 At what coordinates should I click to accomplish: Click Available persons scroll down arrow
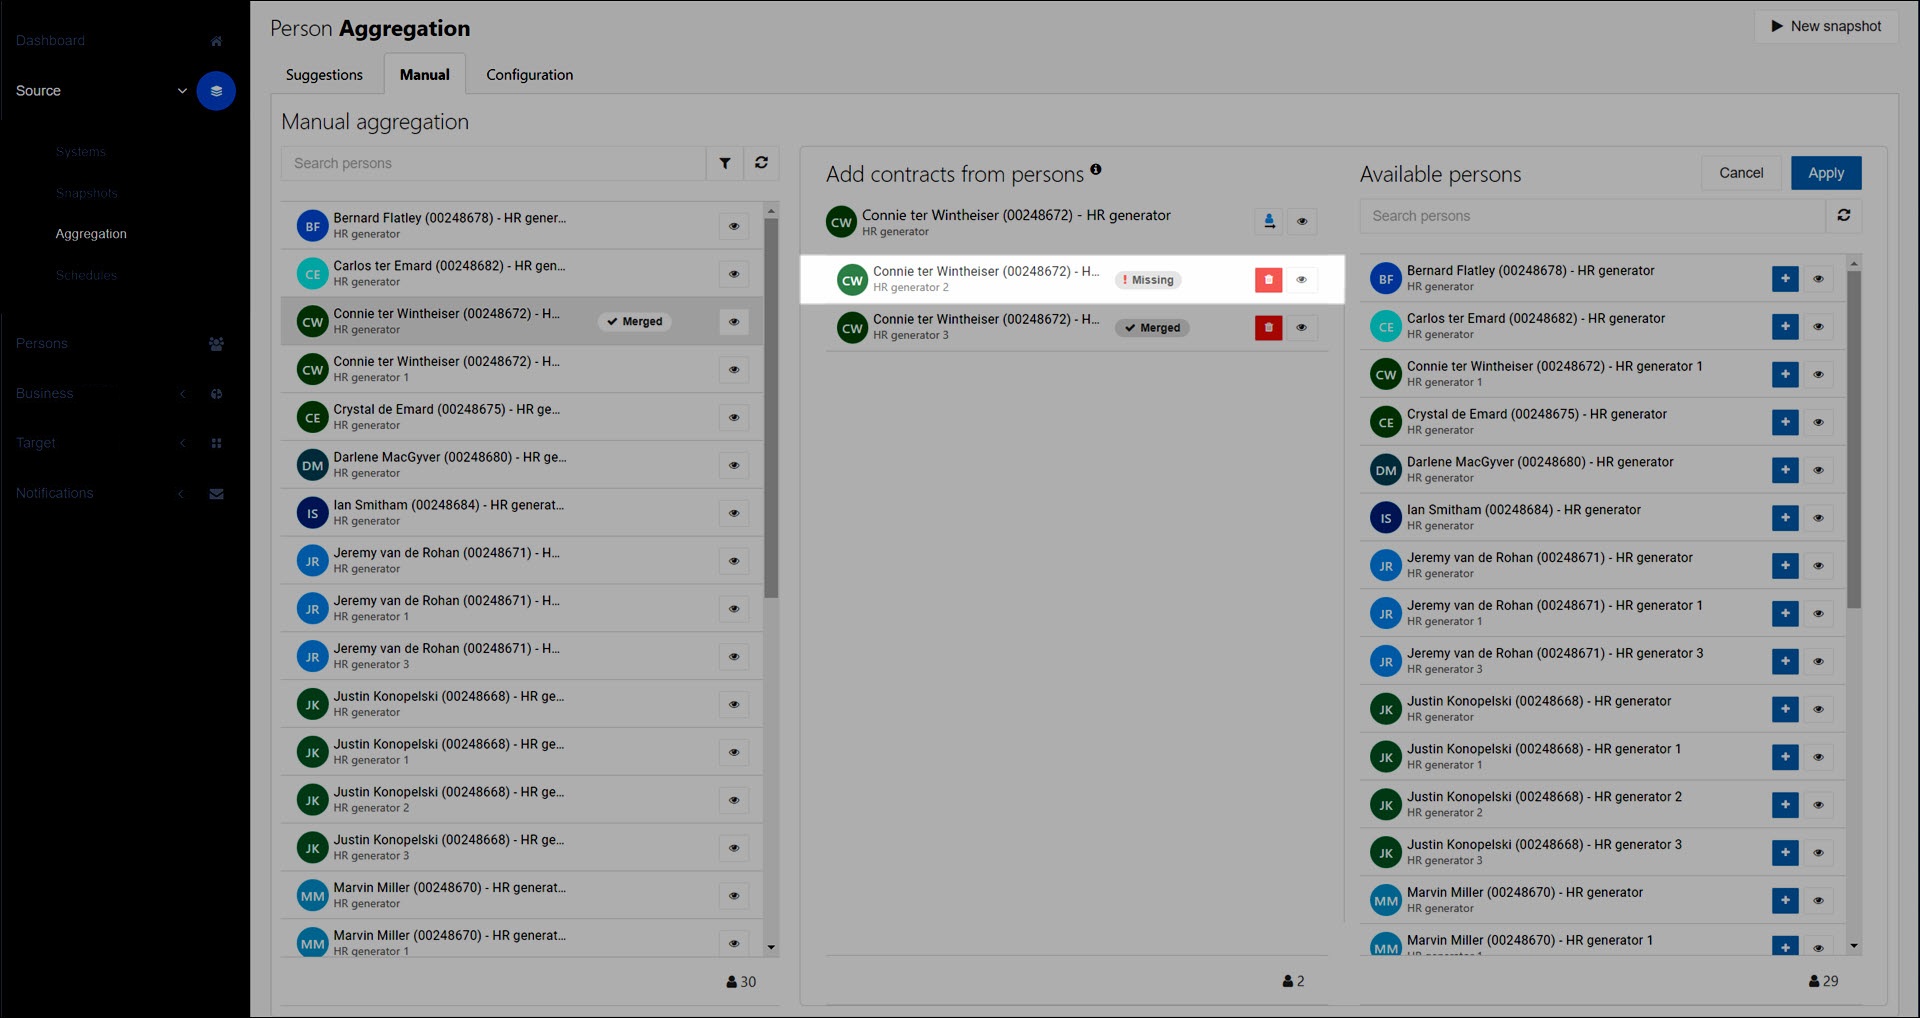(x=1854, y=946)
